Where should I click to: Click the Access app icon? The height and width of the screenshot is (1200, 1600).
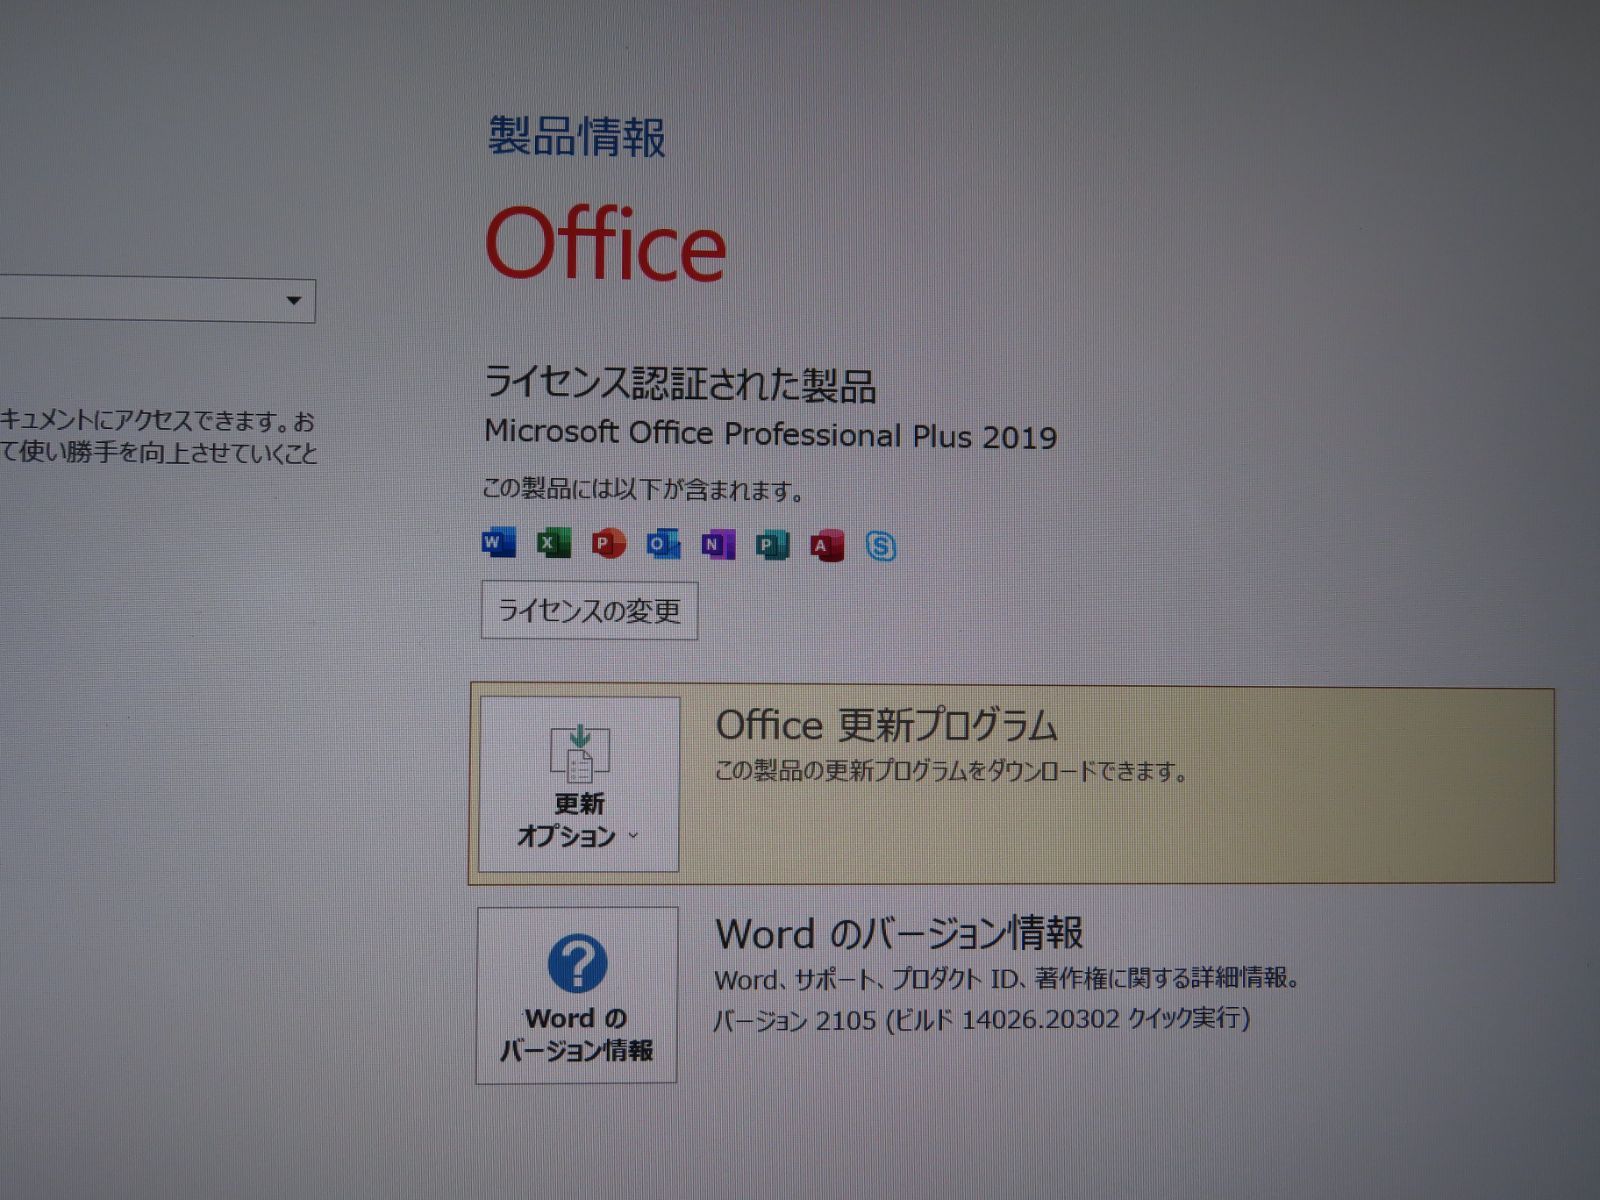point(826,546)
